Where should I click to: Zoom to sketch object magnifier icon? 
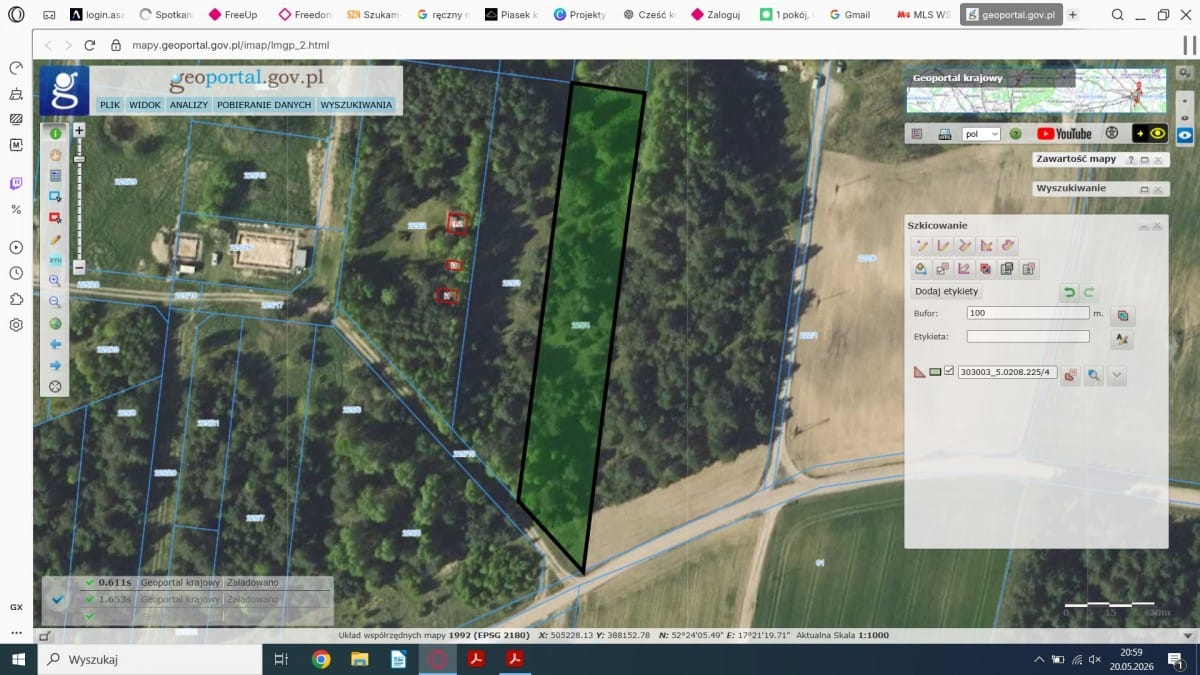click(x=1095, y=376)
